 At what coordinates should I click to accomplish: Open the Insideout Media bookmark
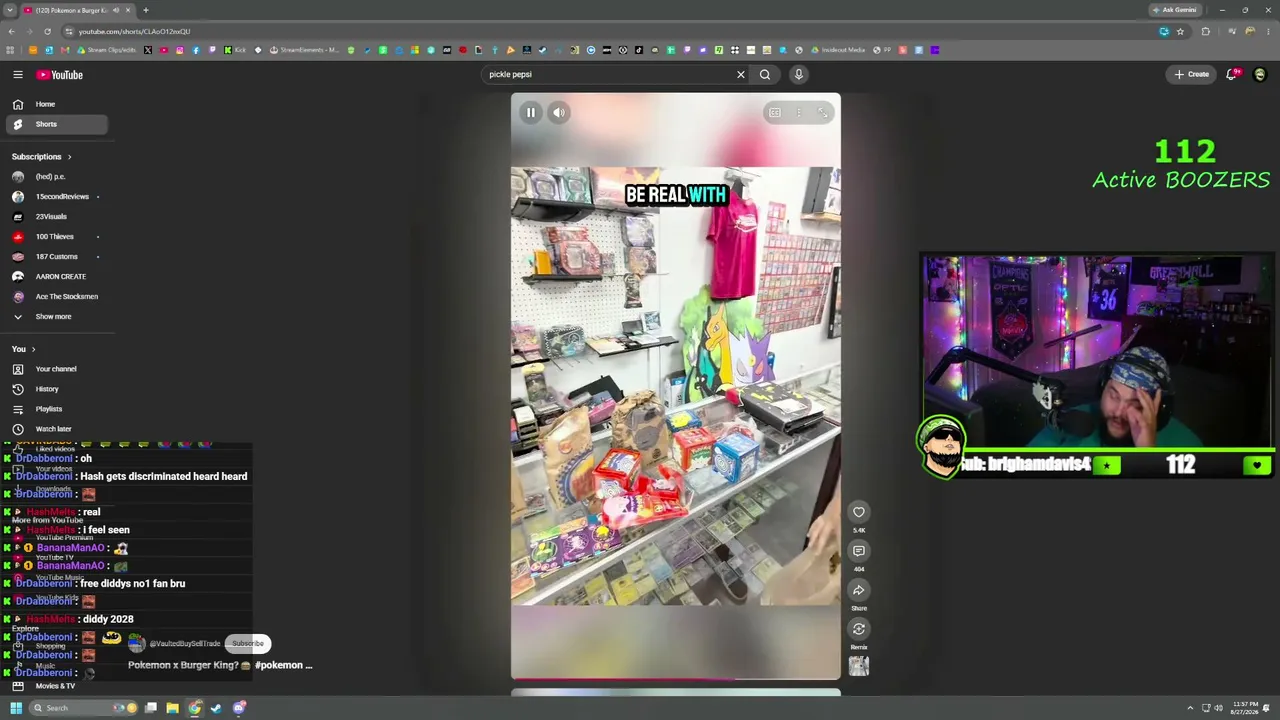(x=840, y=50)
